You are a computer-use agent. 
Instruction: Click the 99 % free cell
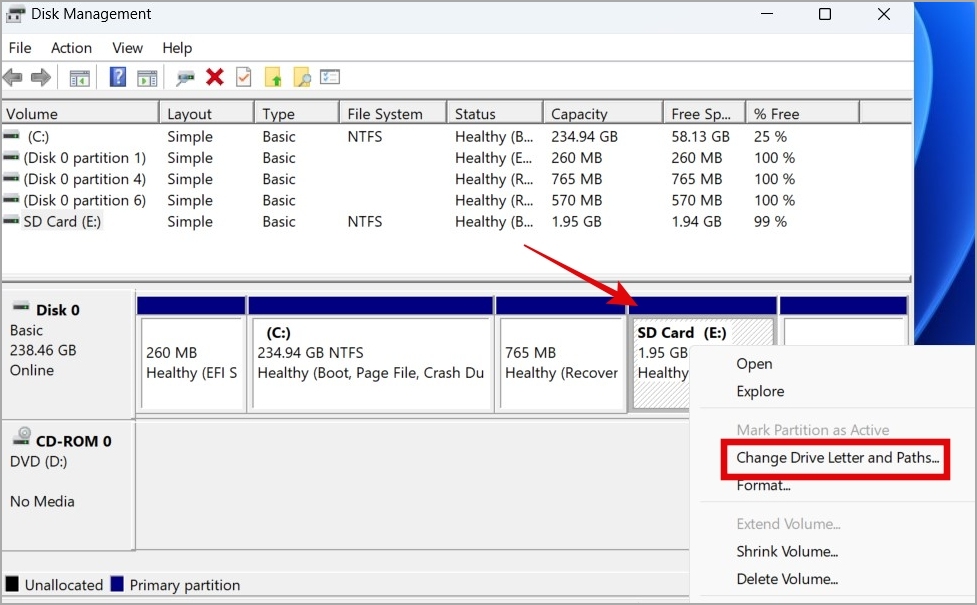[x=770, y=221]
